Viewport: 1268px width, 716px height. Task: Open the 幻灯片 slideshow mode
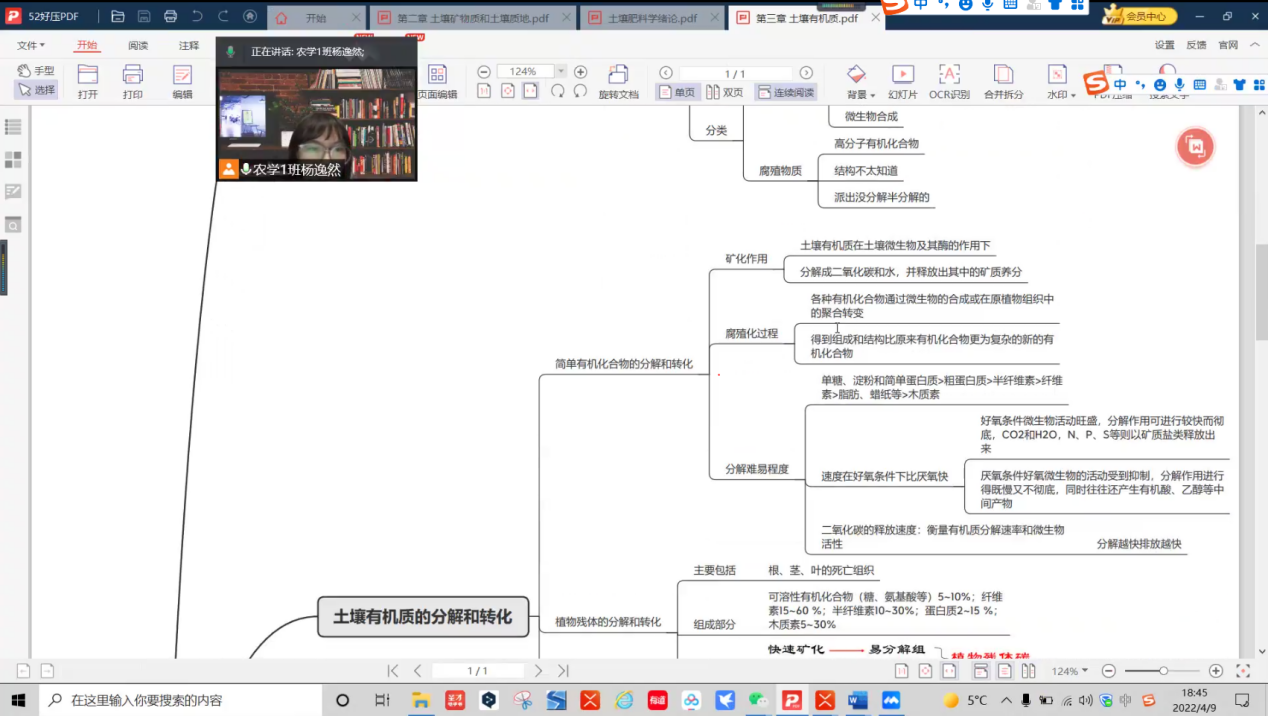902,80
